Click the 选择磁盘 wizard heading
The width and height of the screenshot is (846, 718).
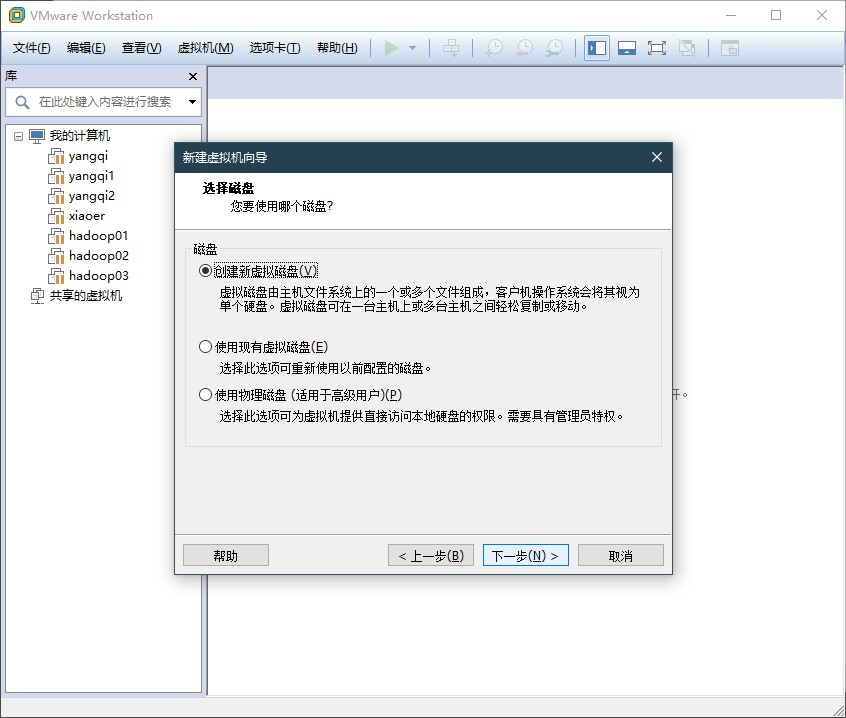pos(228,188)
